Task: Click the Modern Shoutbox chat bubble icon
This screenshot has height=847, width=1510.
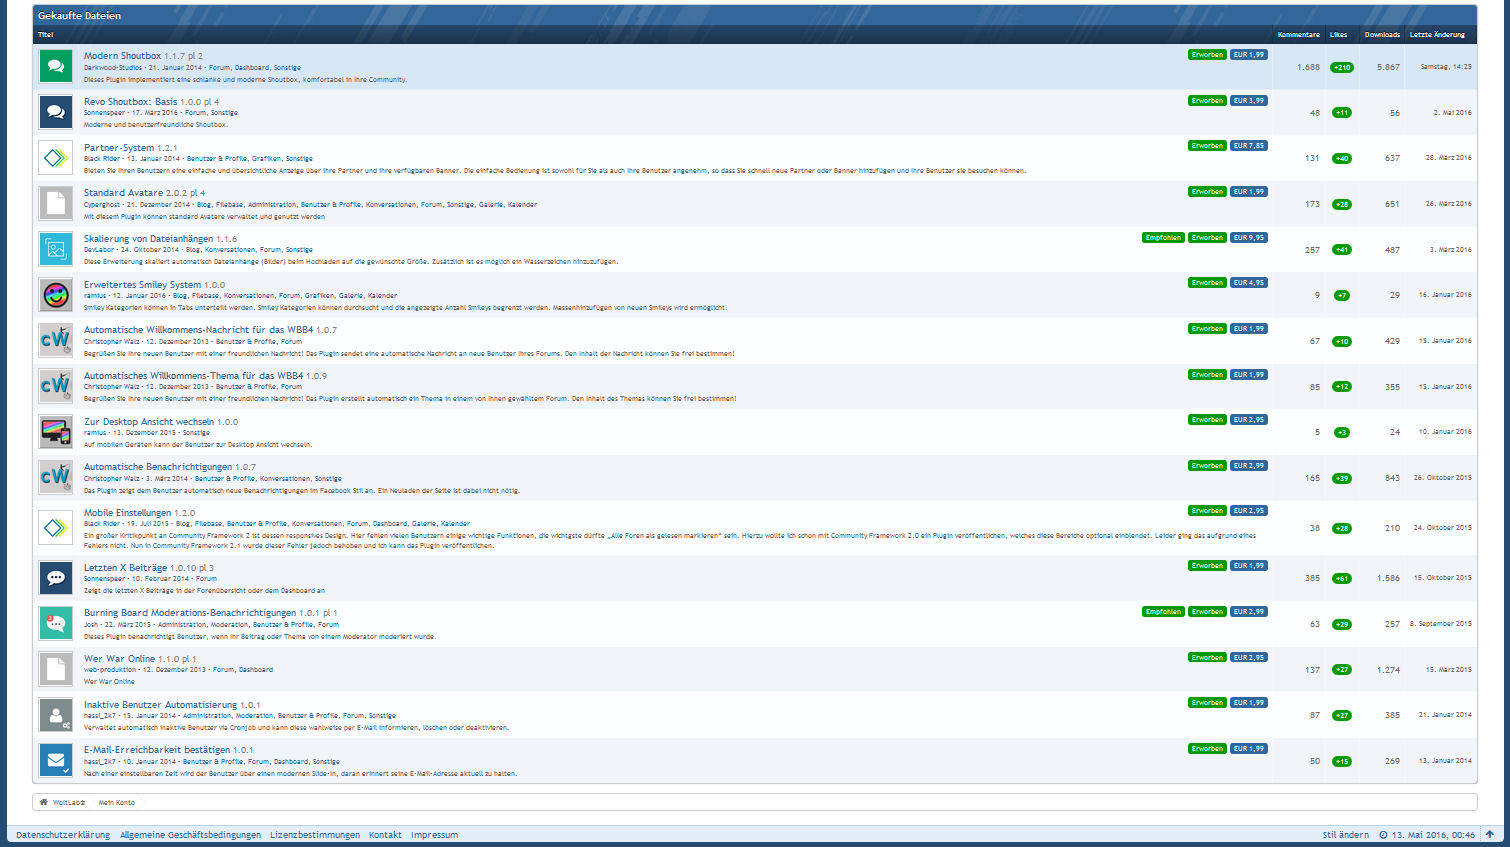Action: coord(56,66)
